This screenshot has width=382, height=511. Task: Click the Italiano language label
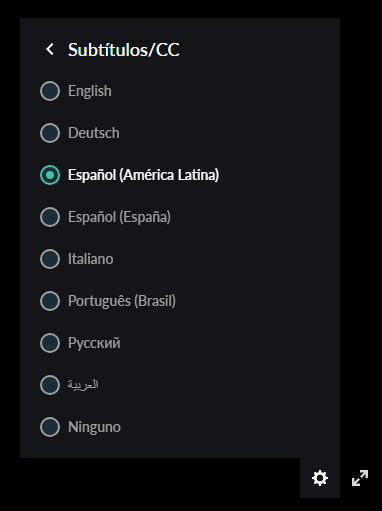(91, 259)
